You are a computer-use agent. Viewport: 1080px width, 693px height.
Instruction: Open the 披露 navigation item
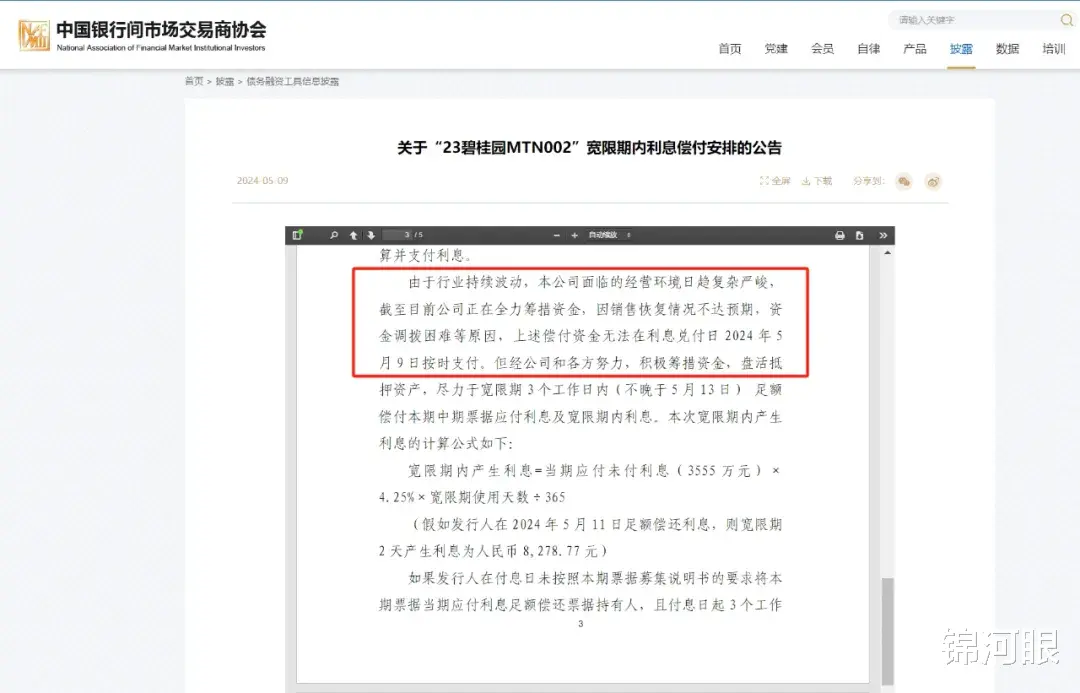pyautogui.click(x=961, y=49)
